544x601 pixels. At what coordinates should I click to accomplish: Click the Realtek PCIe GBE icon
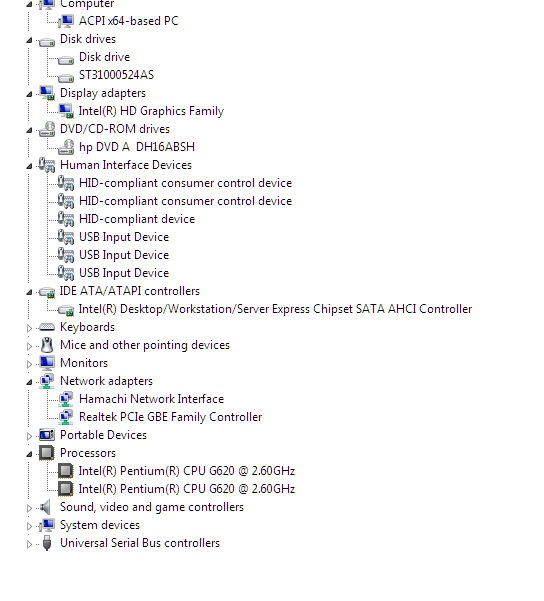[66, 417]
